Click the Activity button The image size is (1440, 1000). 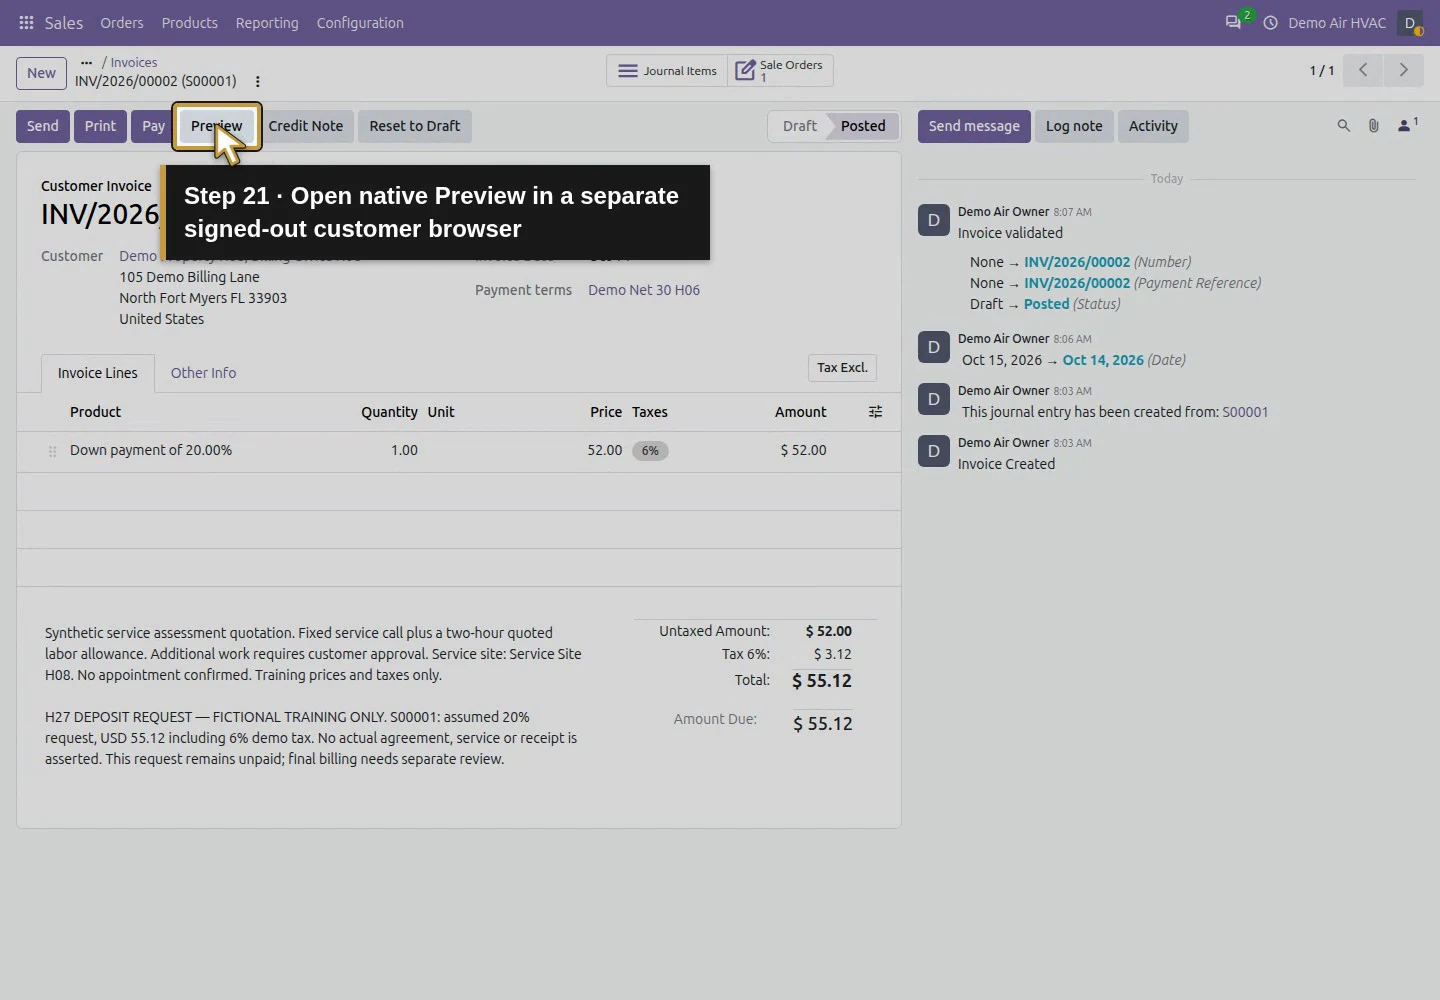pos(1153,126)
